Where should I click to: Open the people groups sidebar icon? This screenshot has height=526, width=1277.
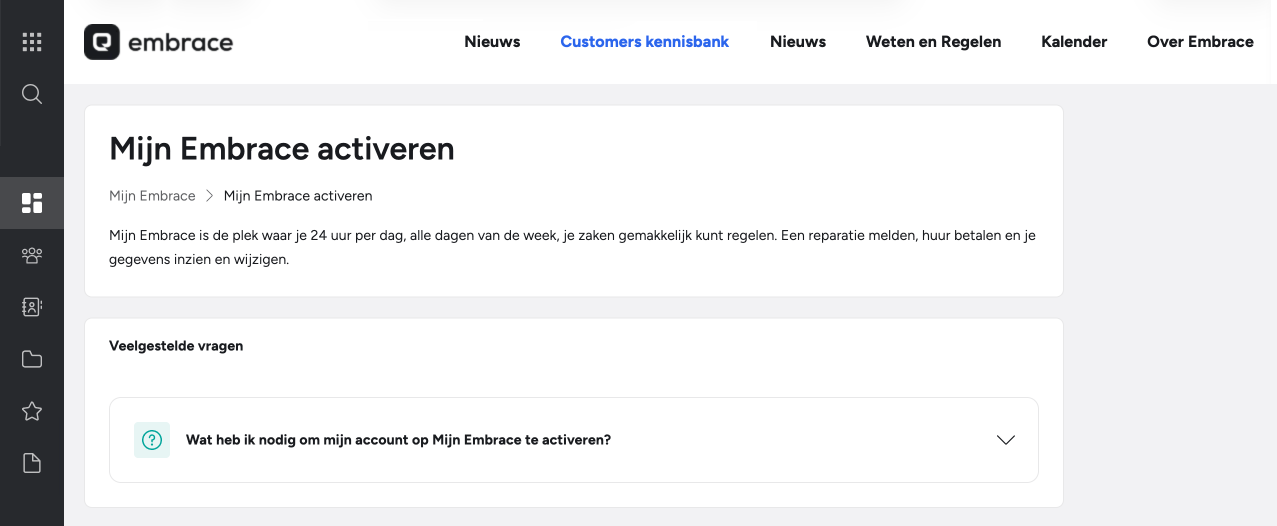tap(32, 255)
